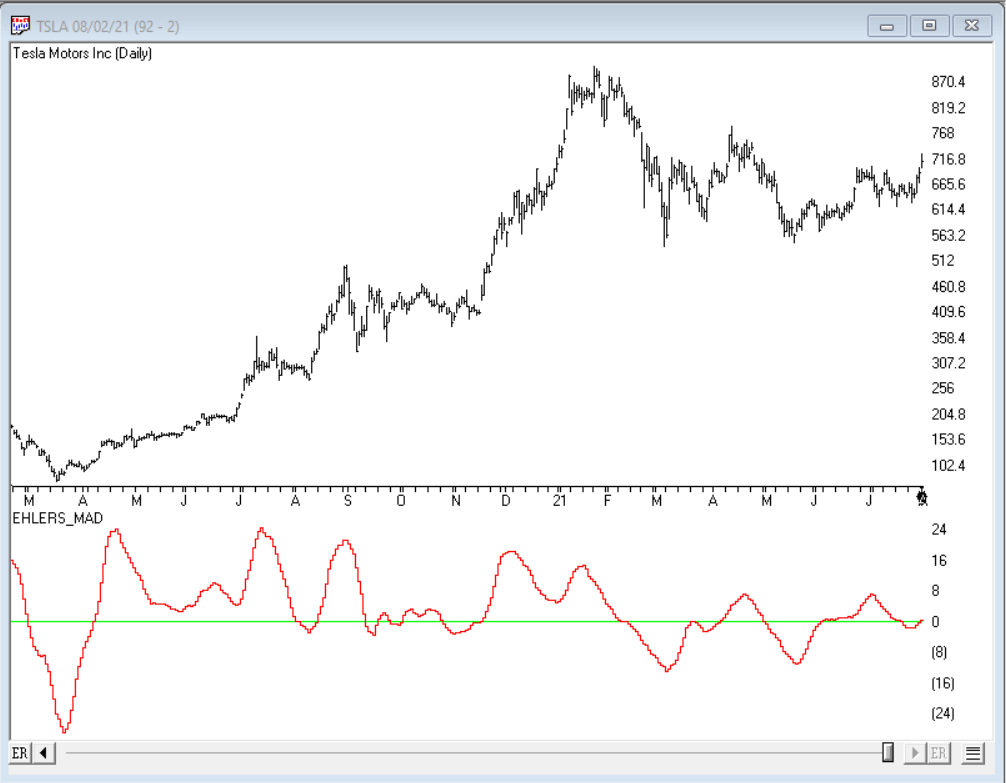Click the horizontal scrollbar thumb
Image resolution: width=1006 pixels, height=783 pixels.
click(888, 752)
